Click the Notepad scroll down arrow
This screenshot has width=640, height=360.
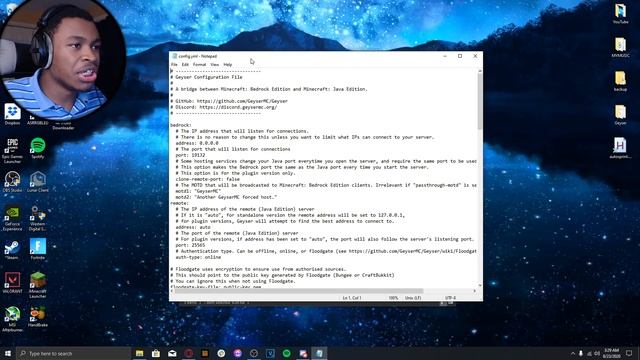tap(480, 285)
